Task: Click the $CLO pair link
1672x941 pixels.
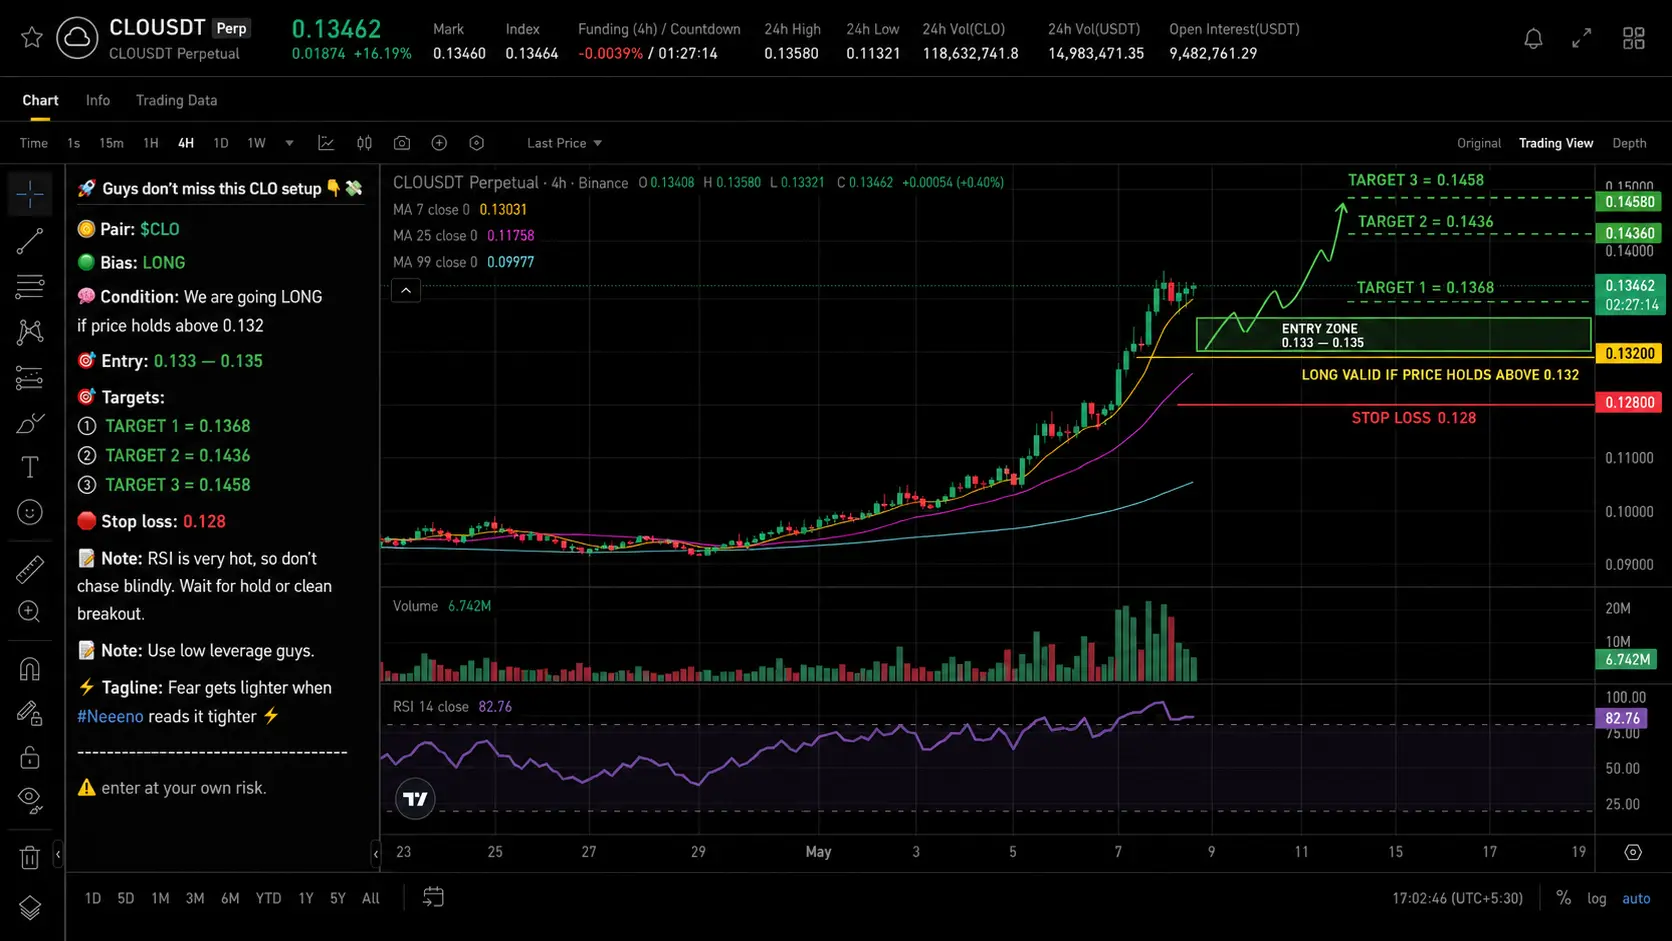Action: pyautogui.click(x=160, y=229)
